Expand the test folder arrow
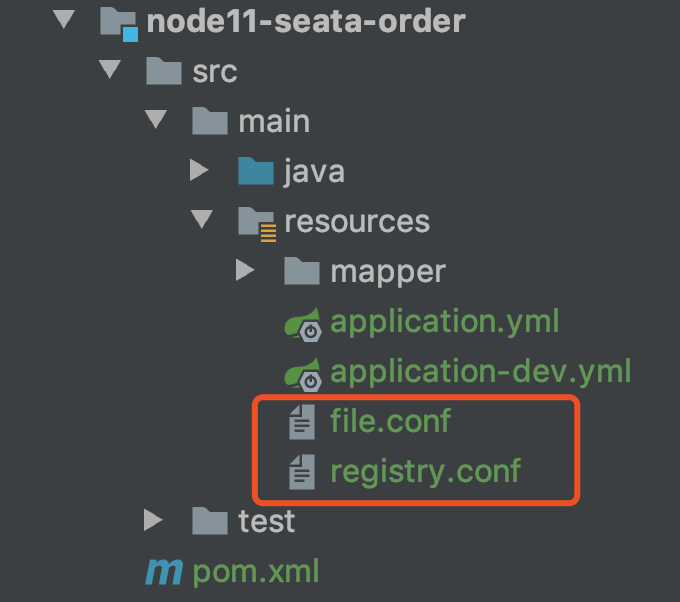 point(153,520)
